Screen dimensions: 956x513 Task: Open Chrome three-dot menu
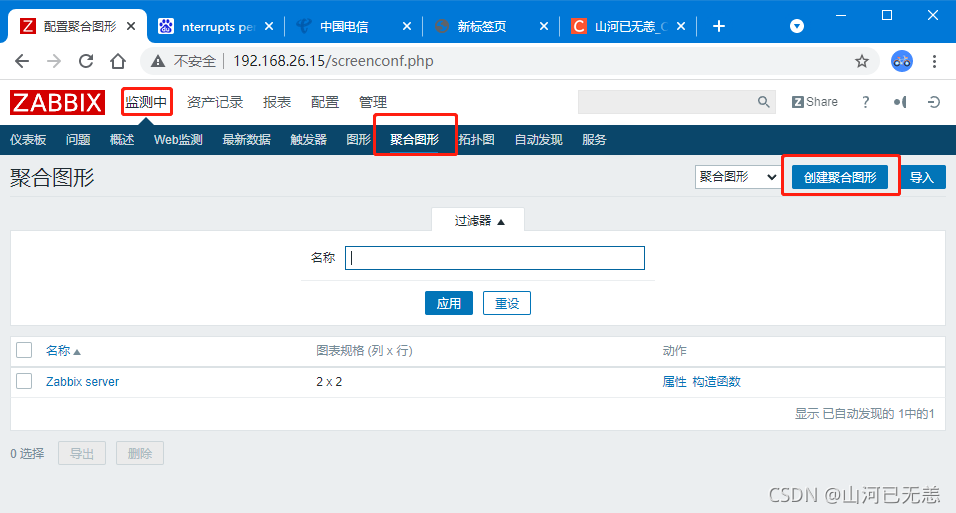tap(934, 61)
